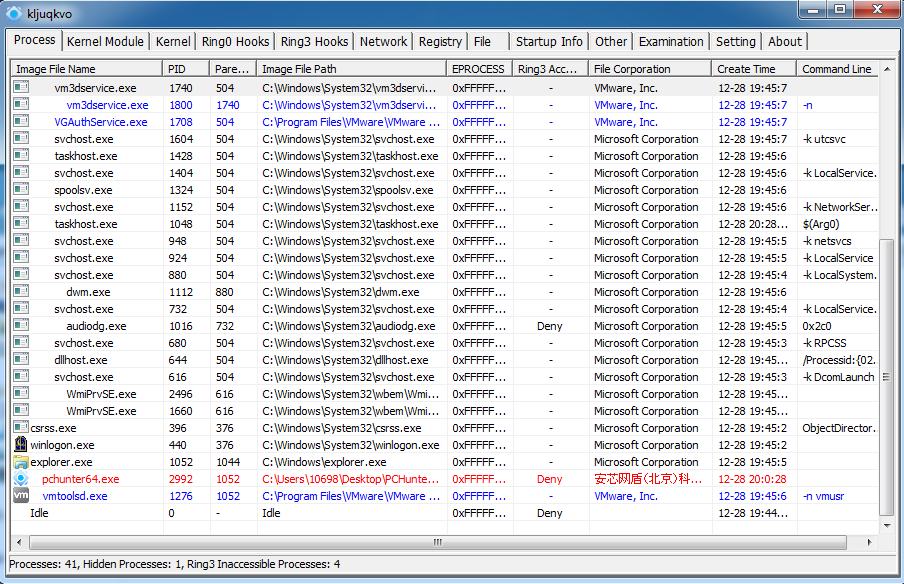This screenshot has width=904, height=584.
Task: Click the icon in the PID 948 svchost.exe row
Action: point(21,240)
